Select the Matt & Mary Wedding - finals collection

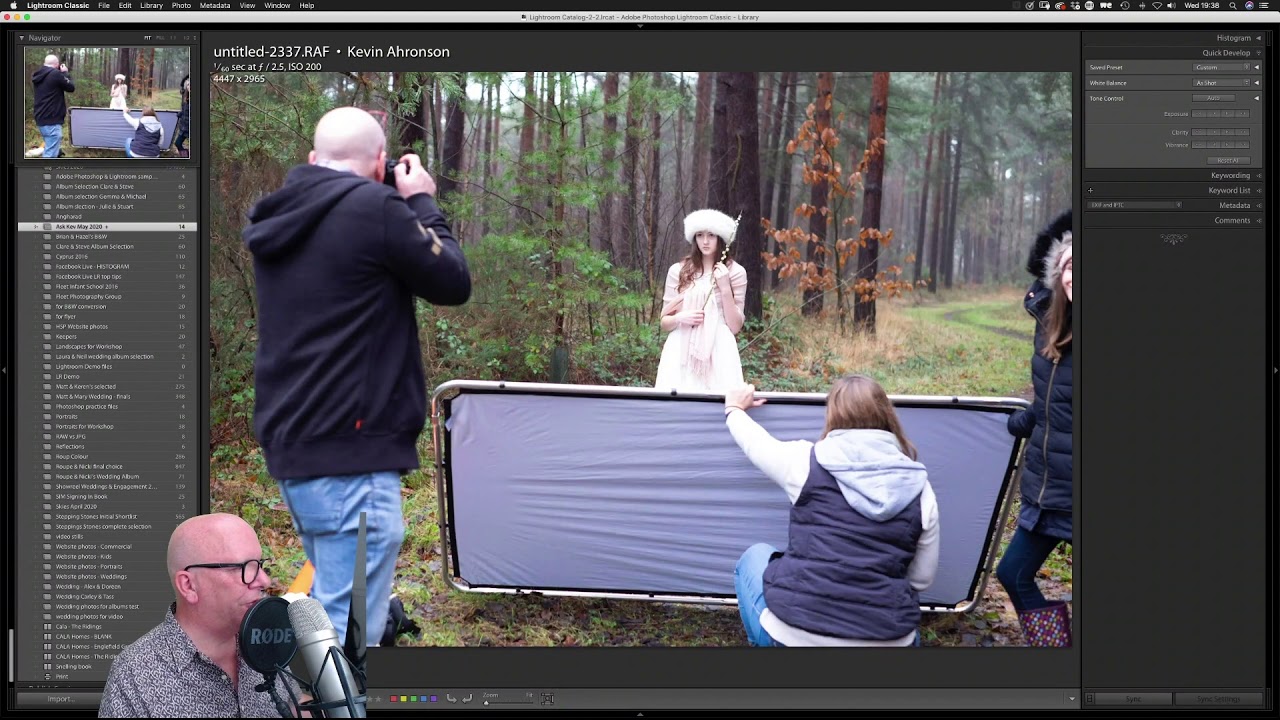[x=107, y=397]
